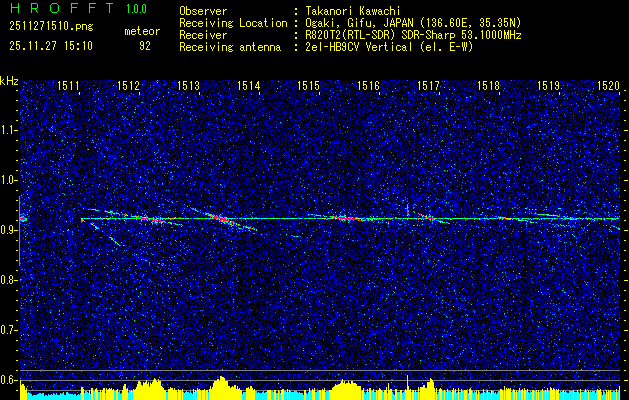Click the yellow power peak below 1513

pos(221,387)
